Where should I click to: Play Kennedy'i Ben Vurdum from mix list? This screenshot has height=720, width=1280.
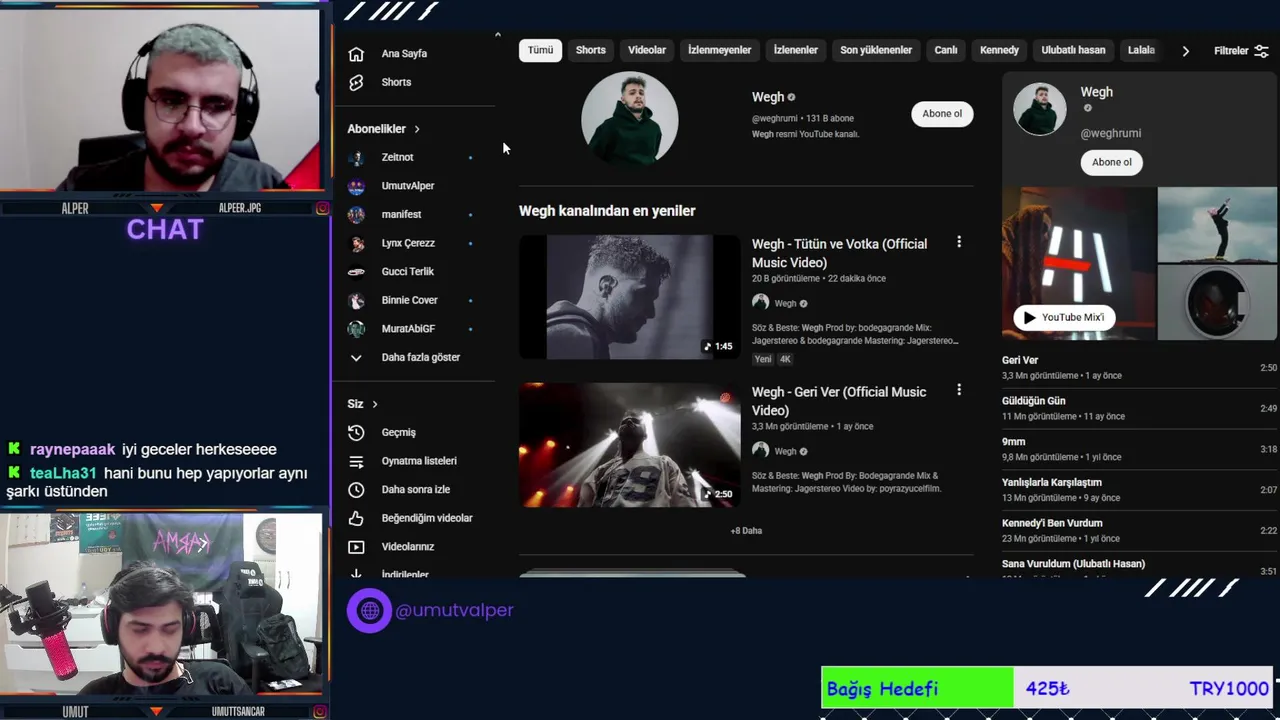tap(1139, 530)
